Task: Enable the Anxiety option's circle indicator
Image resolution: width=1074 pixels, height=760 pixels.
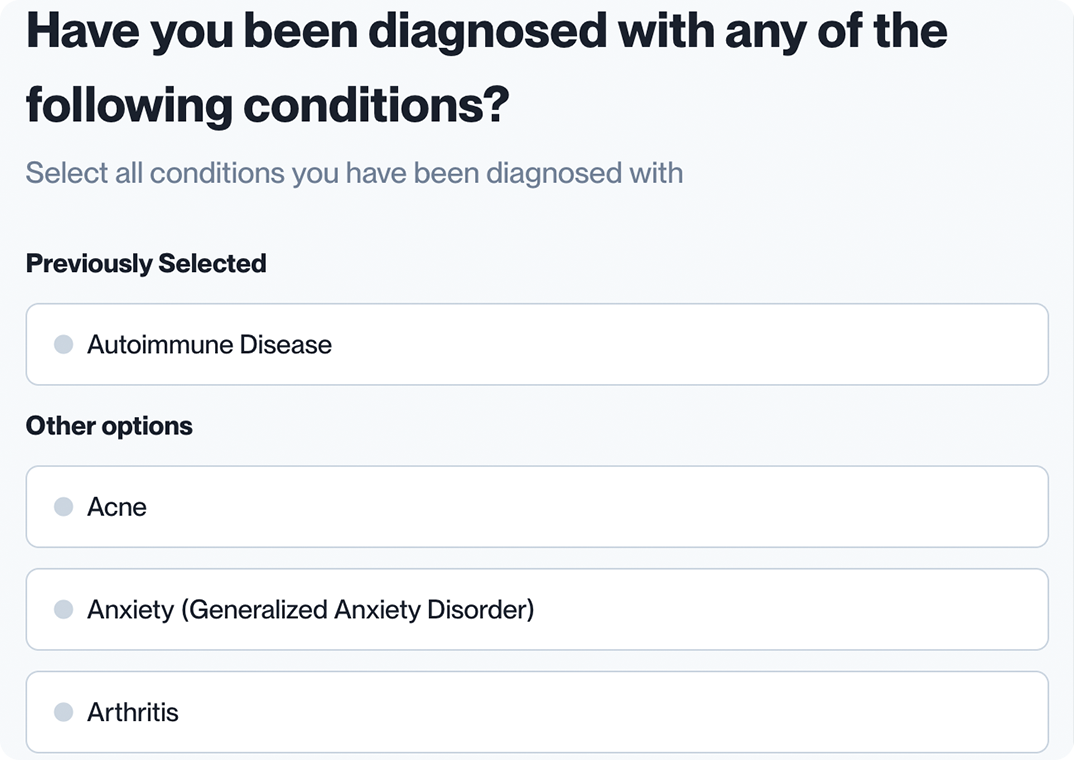Action: 64,609
